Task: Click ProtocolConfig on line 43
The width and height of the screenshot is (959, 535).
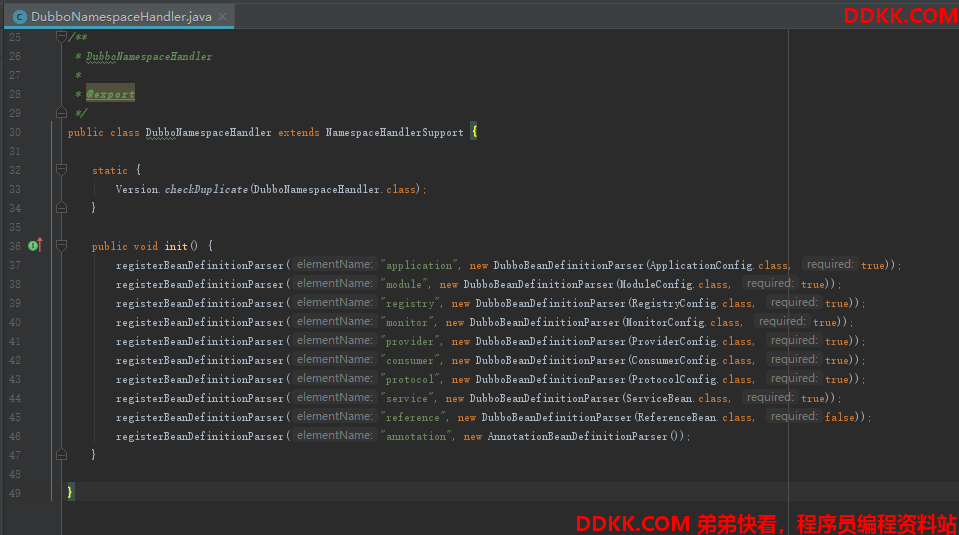Action: pos(675,378)
